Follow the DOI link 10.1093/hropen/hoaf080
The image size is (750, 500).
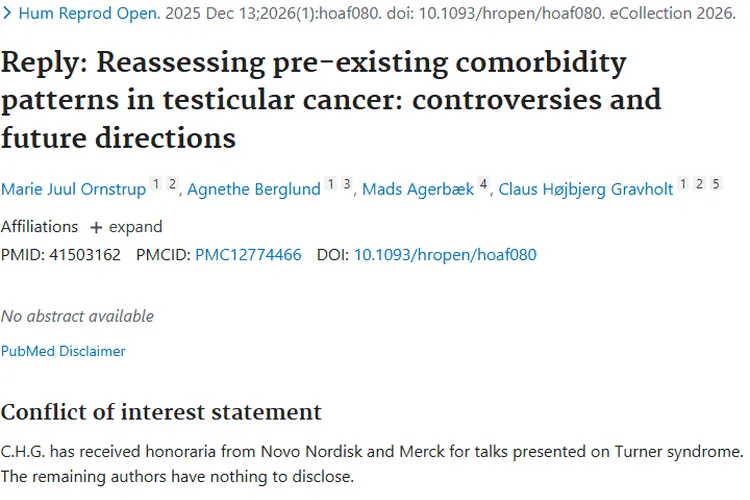(x=445, y=255)
